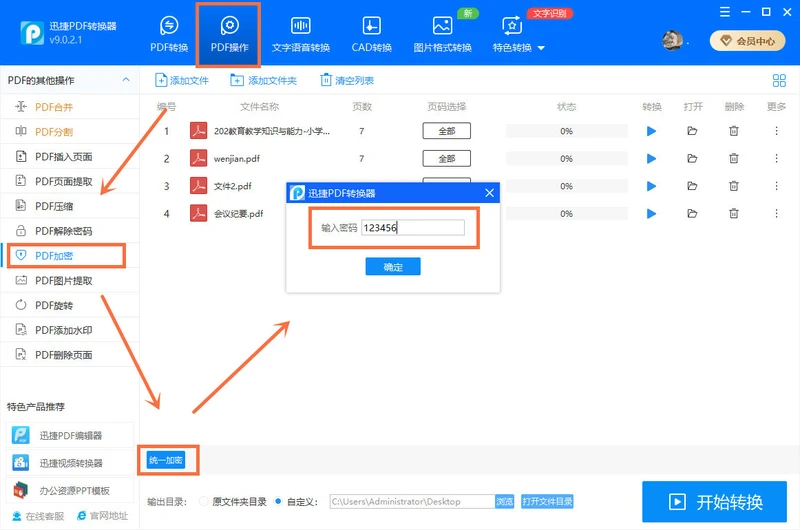Collapse the PDF的其他操作 section
This screenshot has height=530, width=800.
[126, 80]
